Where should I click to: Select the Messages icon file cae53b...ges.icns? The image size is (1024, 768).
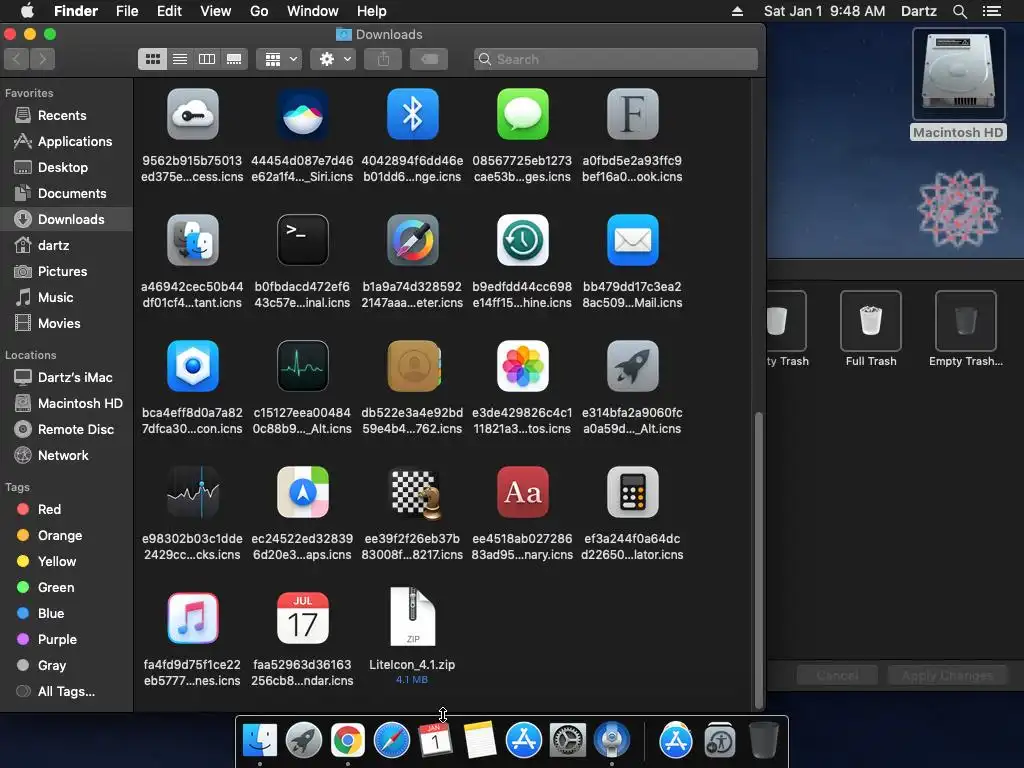point(522,115)
